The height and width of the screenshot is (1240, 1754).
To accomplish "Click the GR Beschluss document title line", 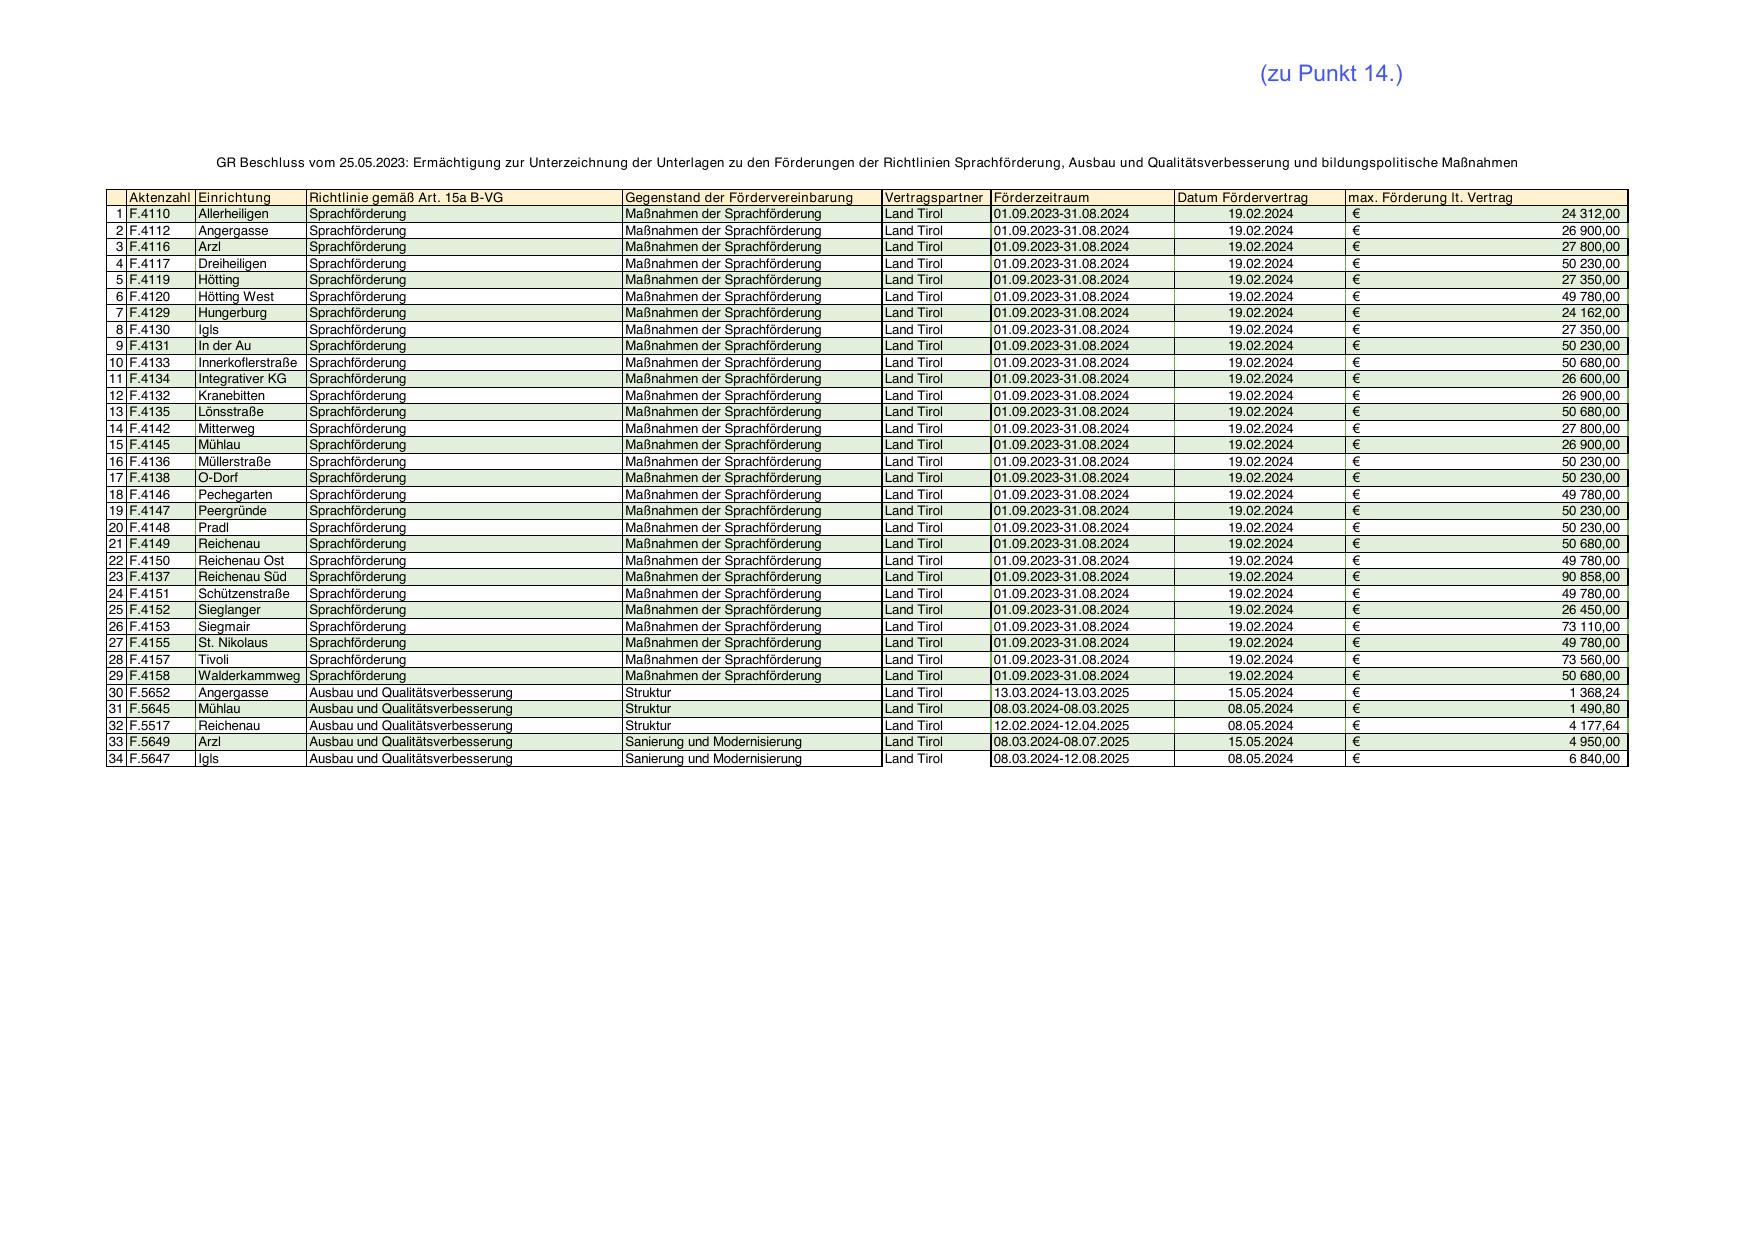I will 866,163.
